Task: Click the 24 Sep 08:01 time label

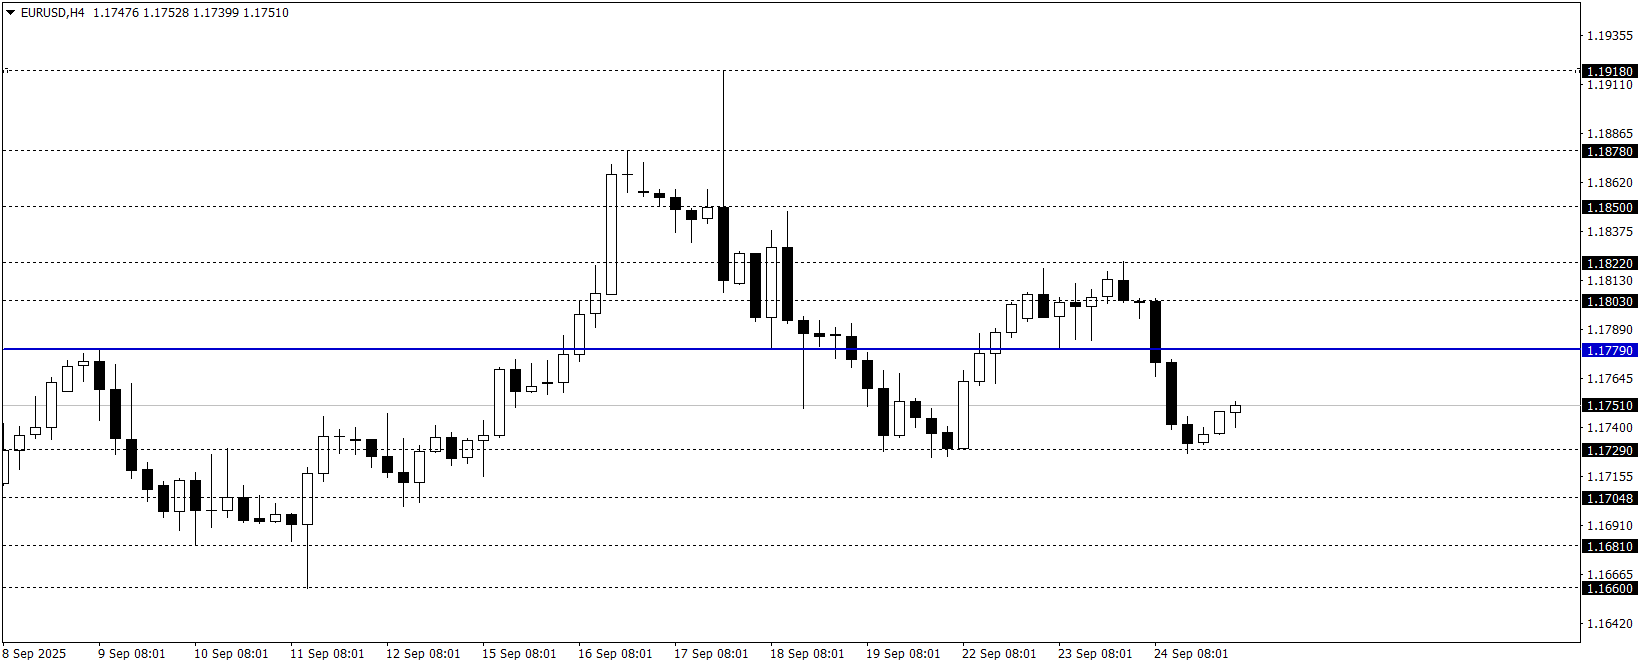Action: (1191, 654)
